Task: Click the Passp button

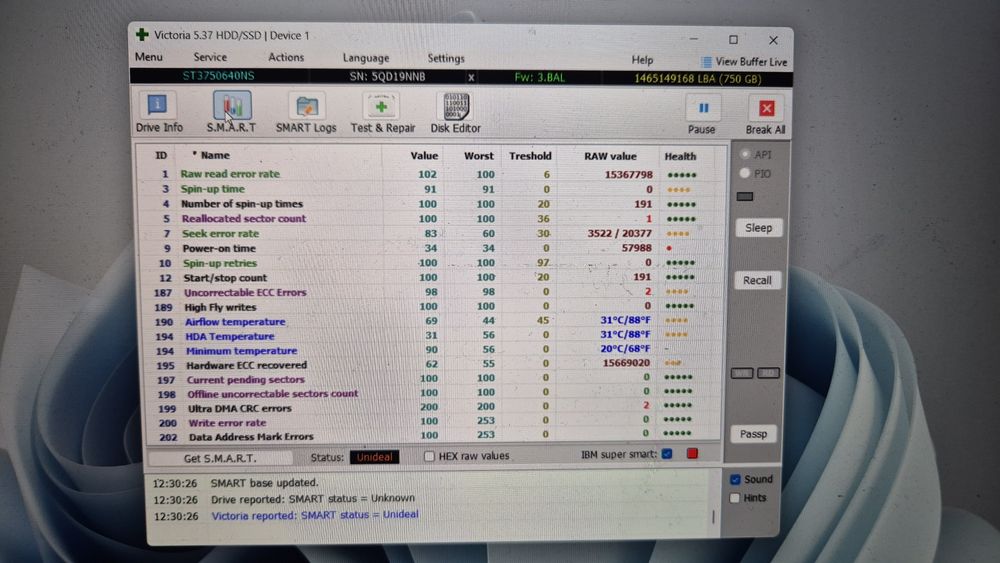Action: pyautogui.click(x=753, y=434)
